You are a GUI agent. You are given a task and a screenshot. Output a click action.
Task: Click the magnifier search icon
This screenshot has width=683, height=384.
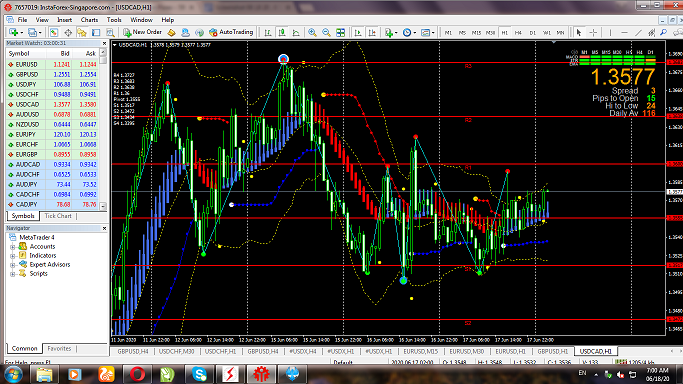click(x=664, y=33)
